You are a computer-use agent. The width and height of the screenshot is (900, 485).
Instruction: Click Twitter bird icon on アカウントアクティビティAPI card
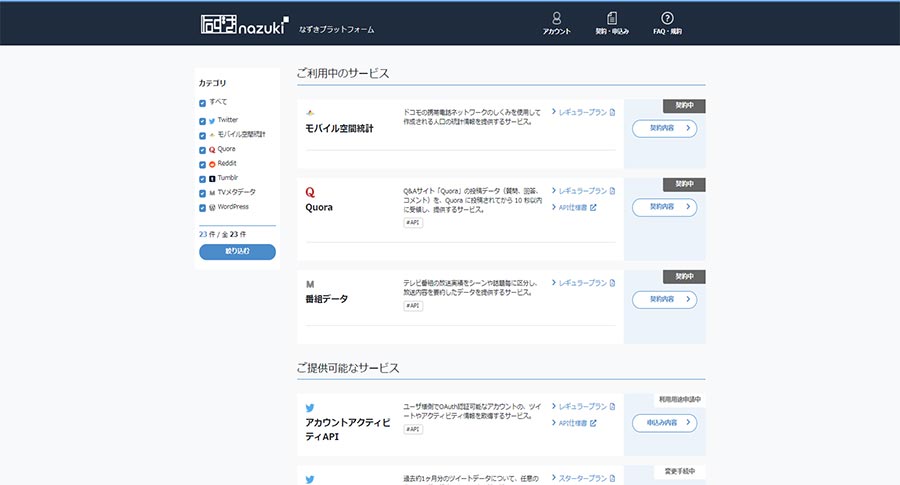[310, 407]
